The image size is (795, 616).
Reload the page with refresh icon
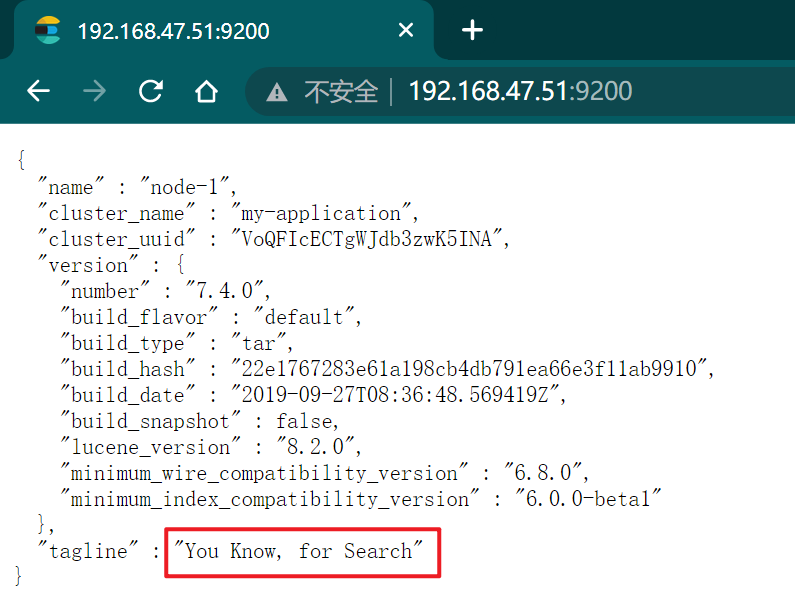151,91
